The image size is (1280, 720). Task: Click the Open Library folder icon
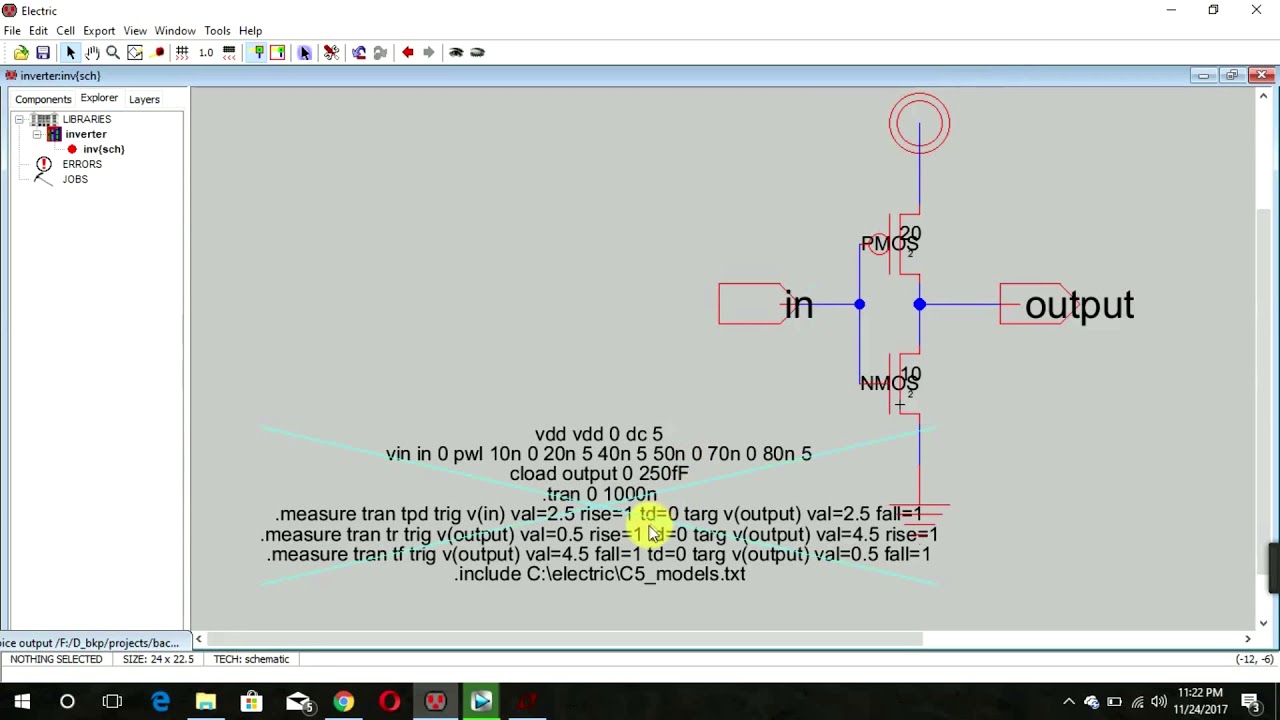pos(21,52)
